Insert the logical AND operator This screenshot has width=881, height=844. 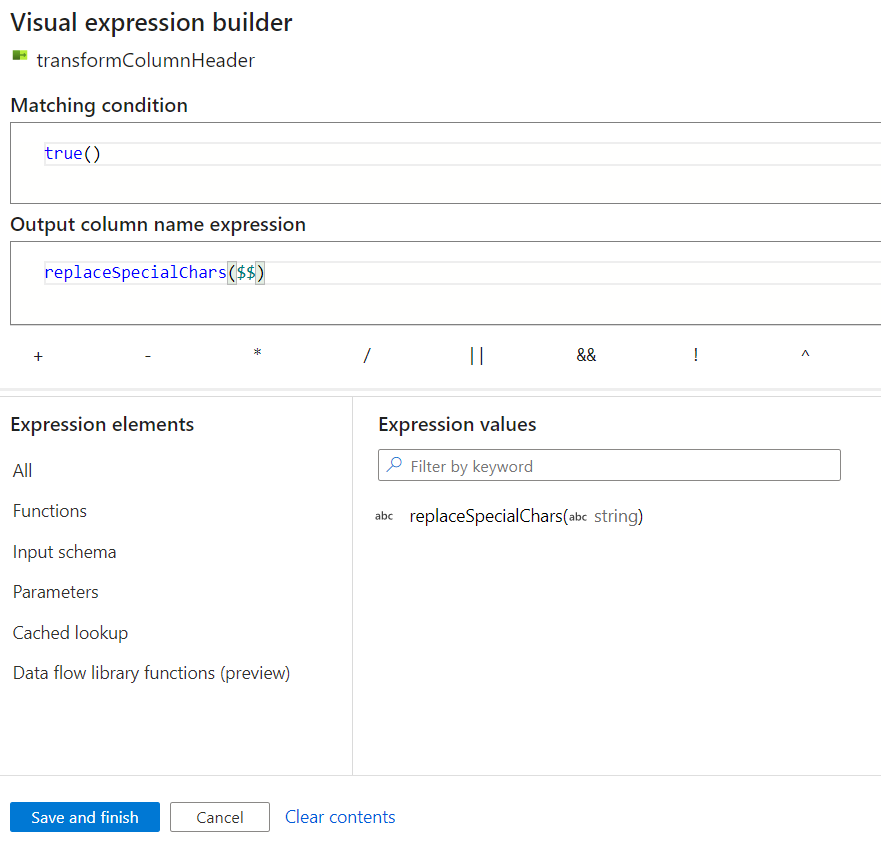click(x=586, y=355)
